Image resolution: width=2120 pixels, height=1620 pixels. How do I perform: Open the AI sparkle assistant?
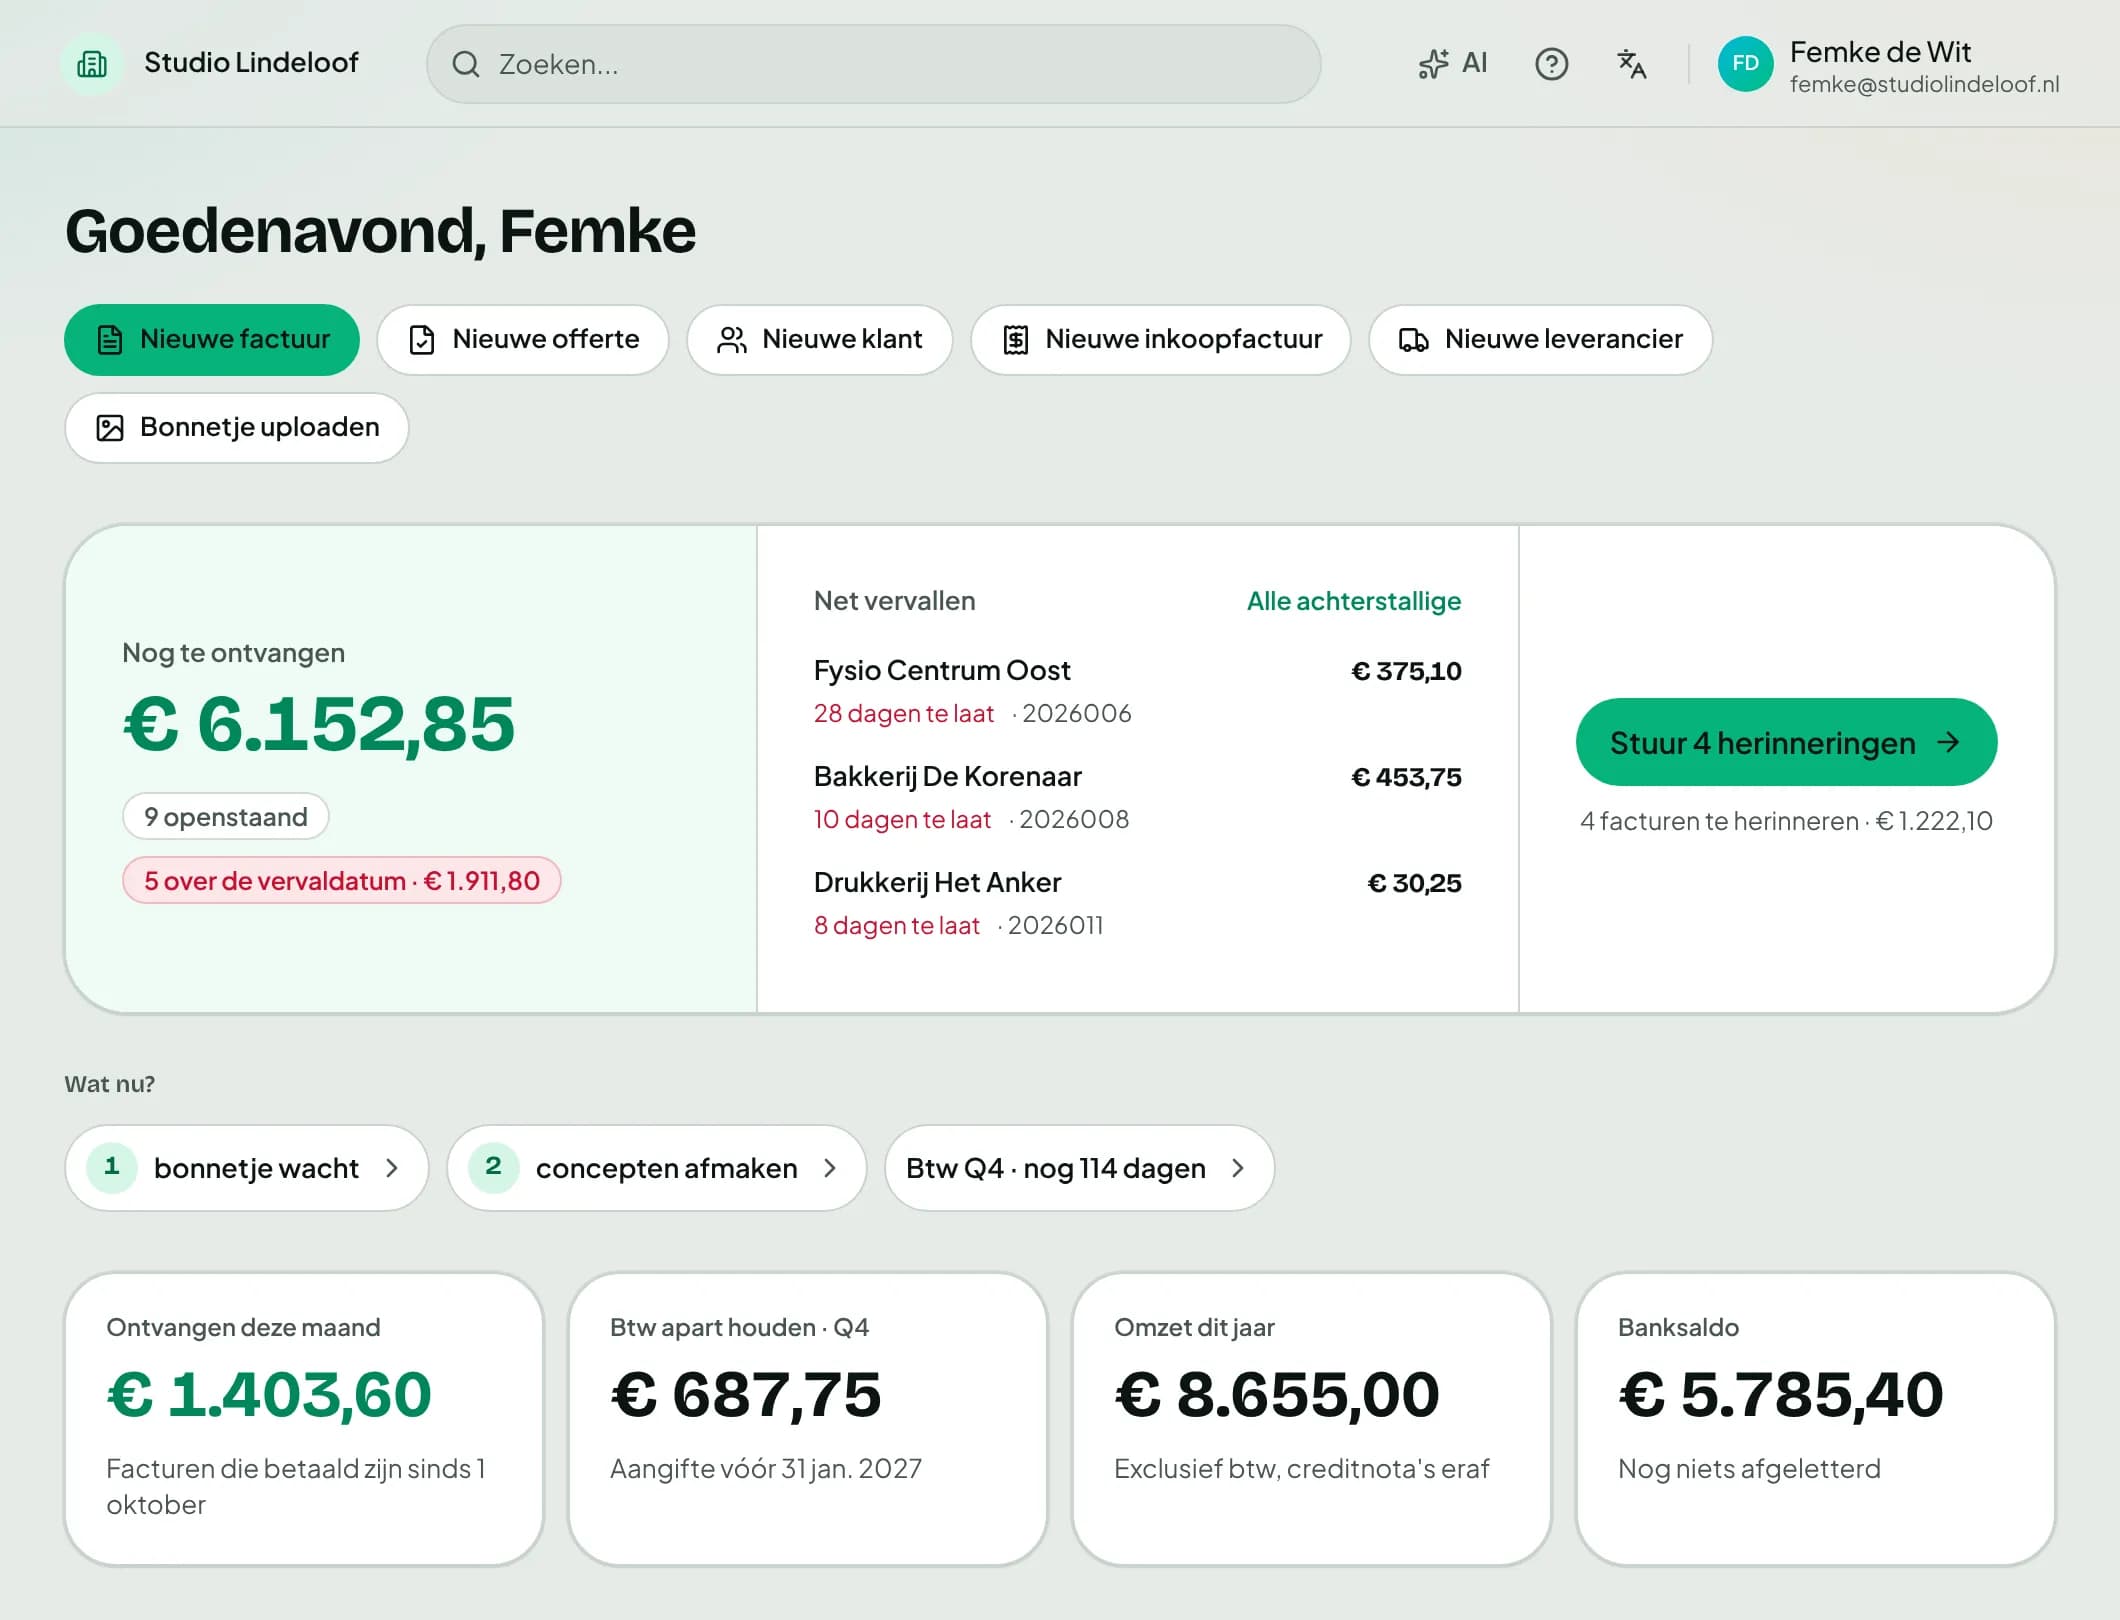click(x=1453, y=64)
